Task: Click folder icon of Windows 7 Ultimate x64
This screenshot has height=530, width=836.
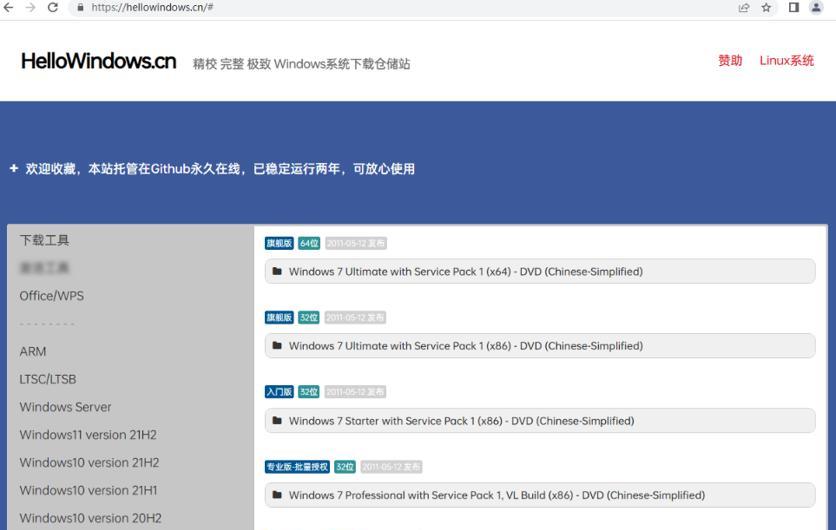Action: click(277, 271)
